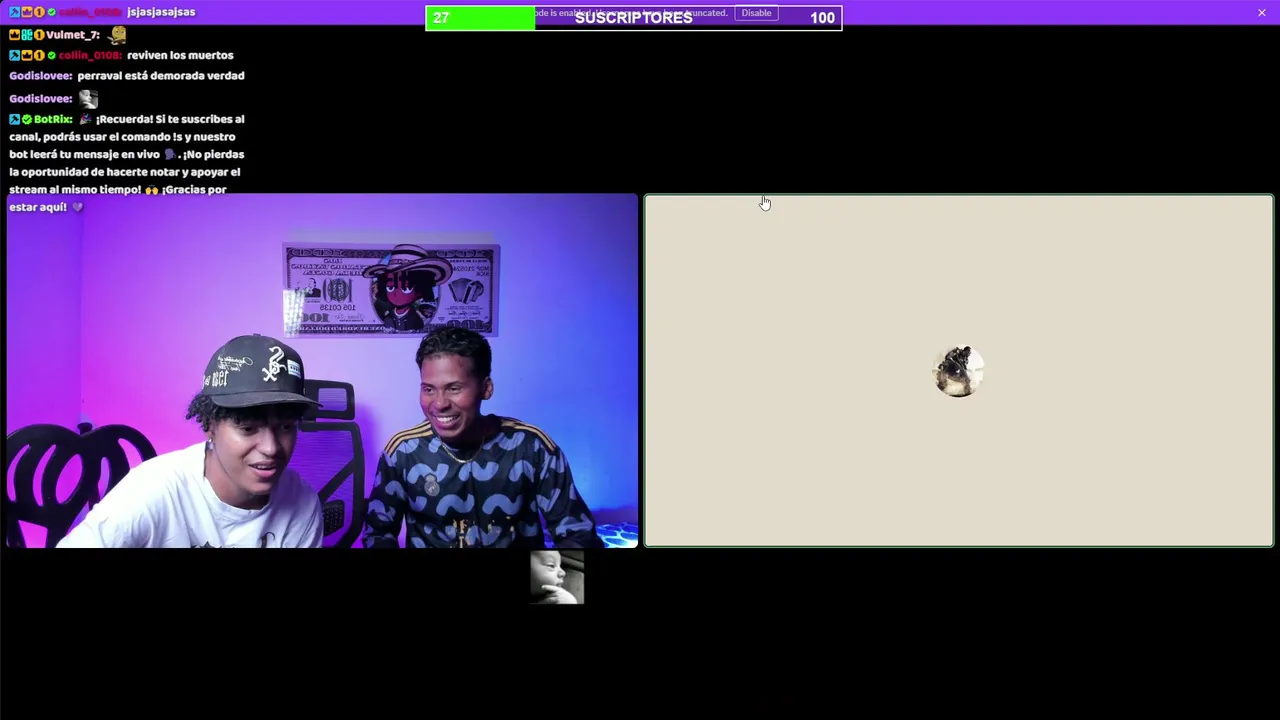This screenshot has height=720, width=1280.
Task: Select collin_0108 on the 'reviven los muertos' message
Action: coord(89,55)
